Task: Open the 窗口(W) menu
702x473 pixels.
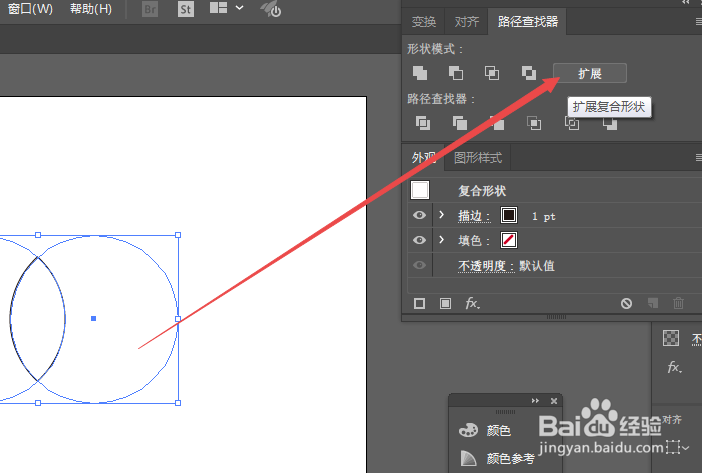Action: pos(30,9)
